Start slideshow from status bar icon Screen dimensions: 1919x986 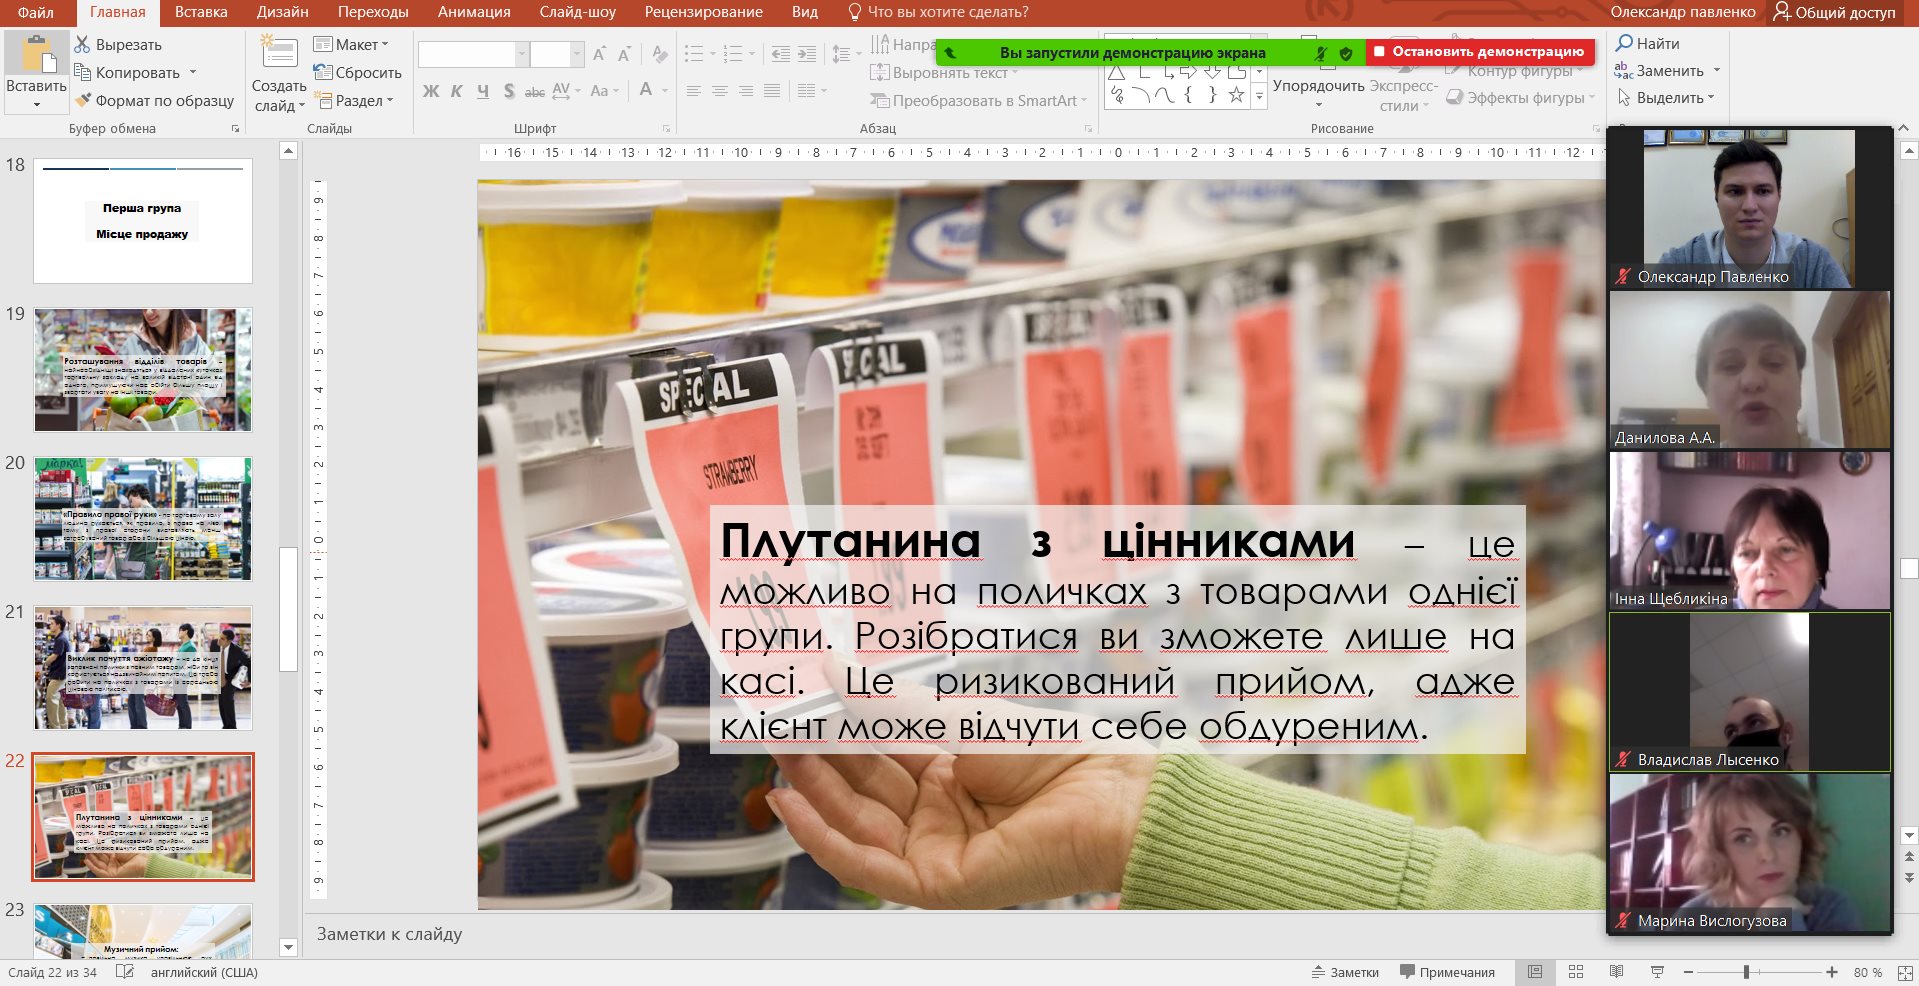tap(1657, 972)
